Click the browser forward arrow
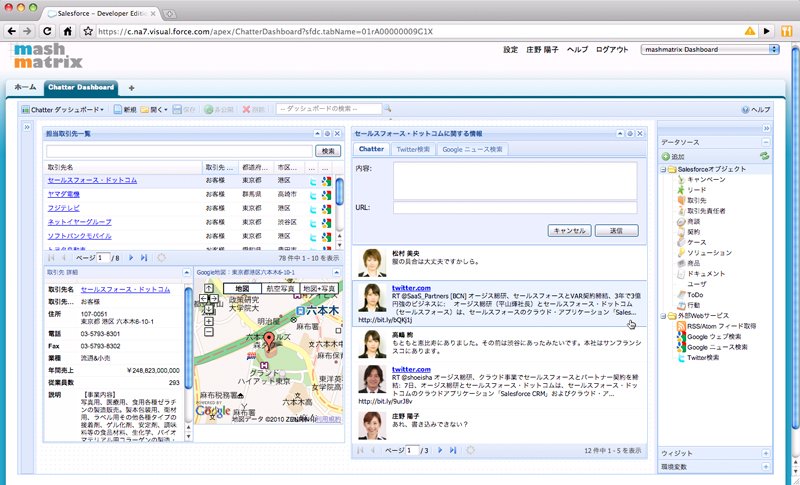 click(27, 31)
